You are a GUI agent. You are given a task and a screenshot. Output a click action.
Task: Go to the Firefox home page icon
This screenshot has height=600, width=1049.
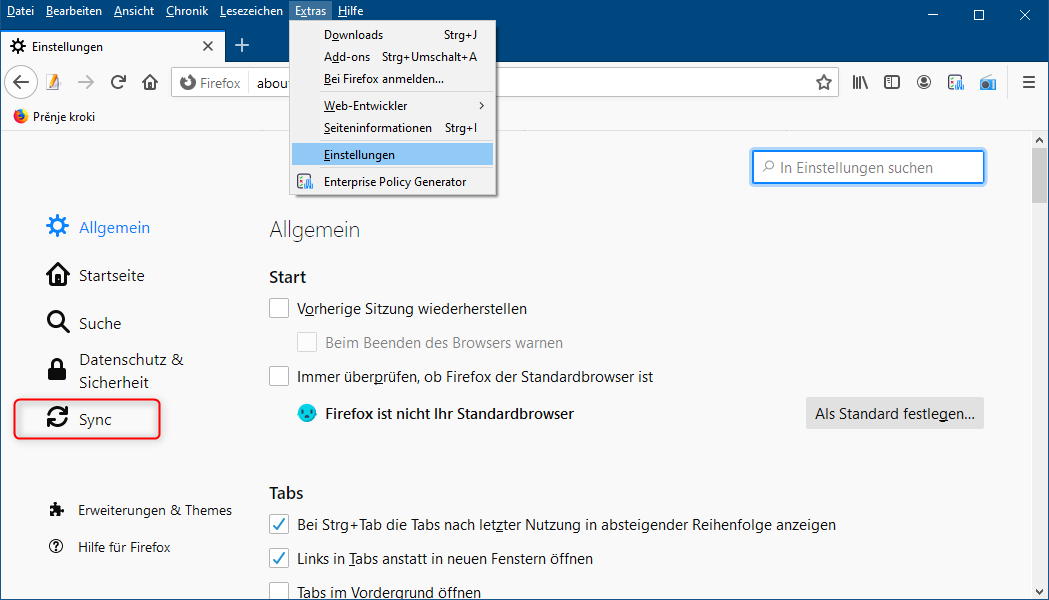[x=150, y=82]
